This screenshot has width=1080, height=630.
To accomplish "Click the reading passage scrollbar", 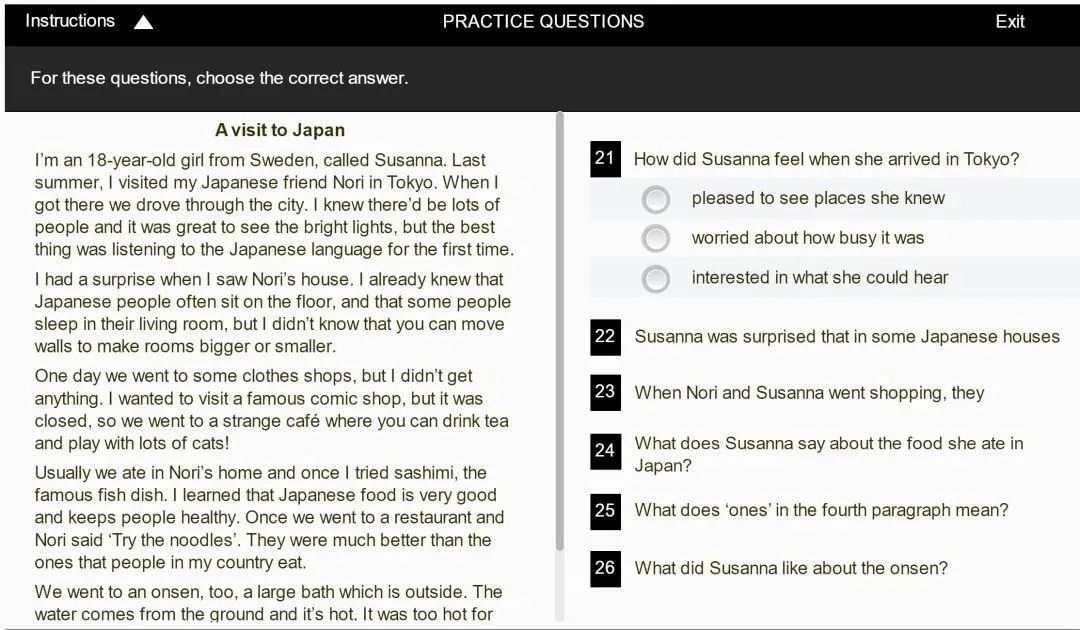I will [560, 330].
